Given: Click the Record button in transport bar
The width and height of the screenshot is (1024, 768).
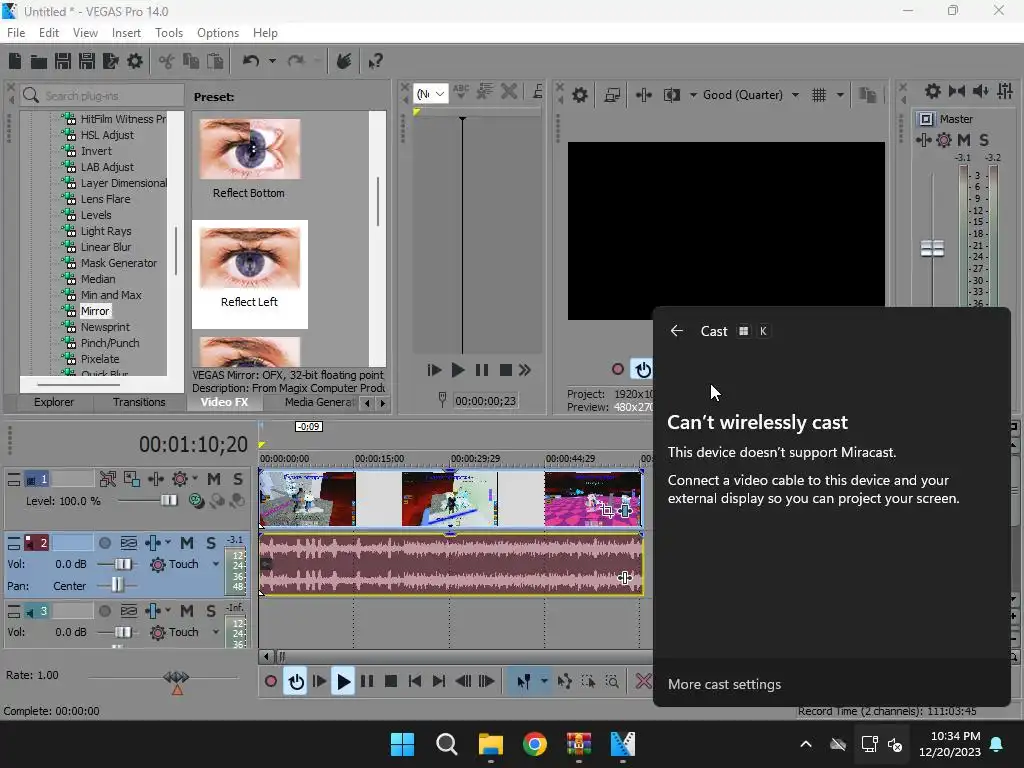Looking at the screenshot, I should 270,682.
